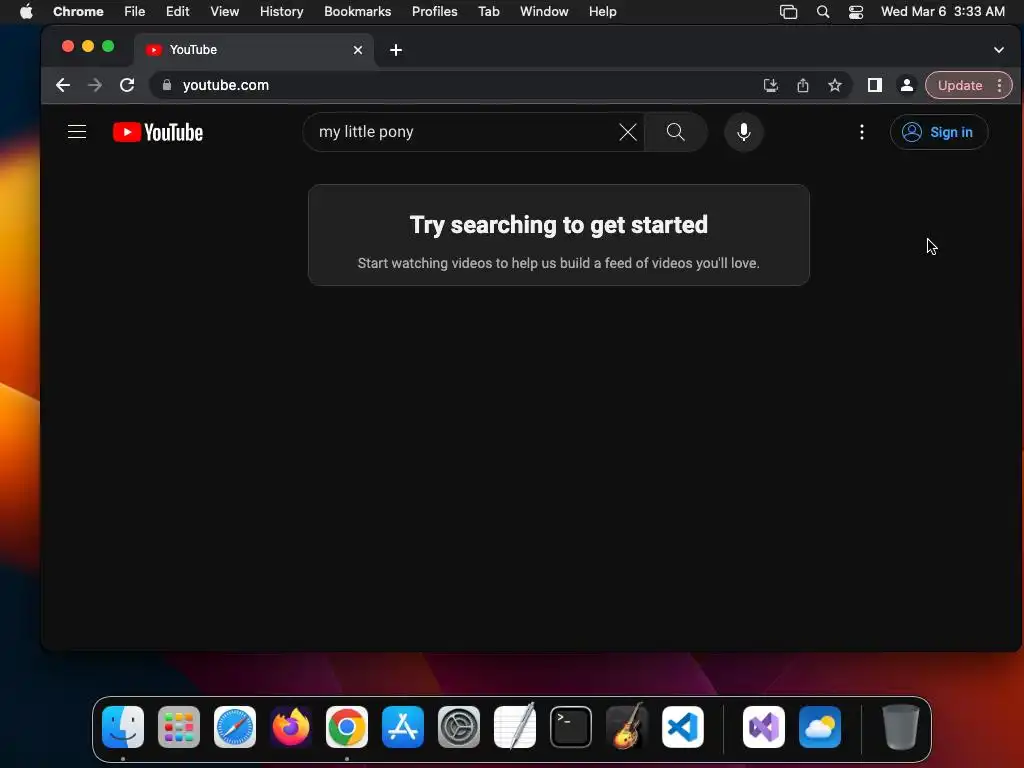The height and width of the screenshot is (768, 1024).
Task: Open Chrome app menu
Action: [x=78, y=11]
